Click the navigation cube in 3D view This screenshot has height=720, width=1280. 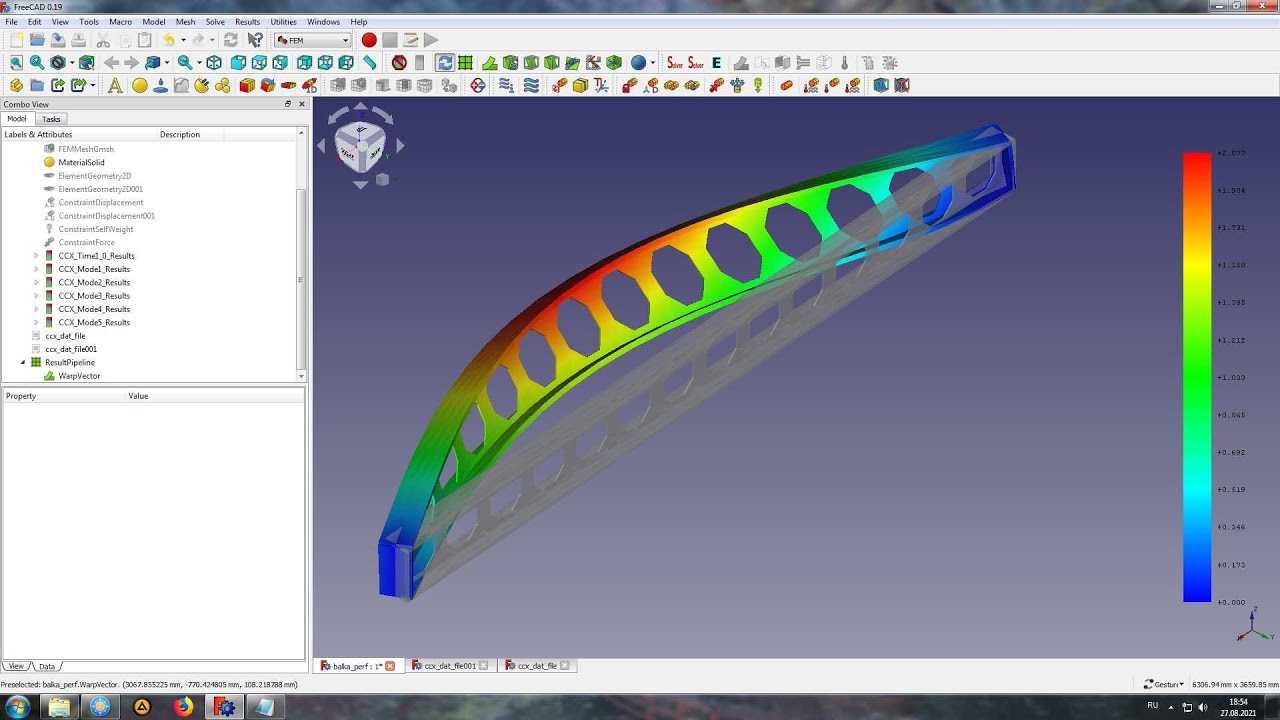360,145
